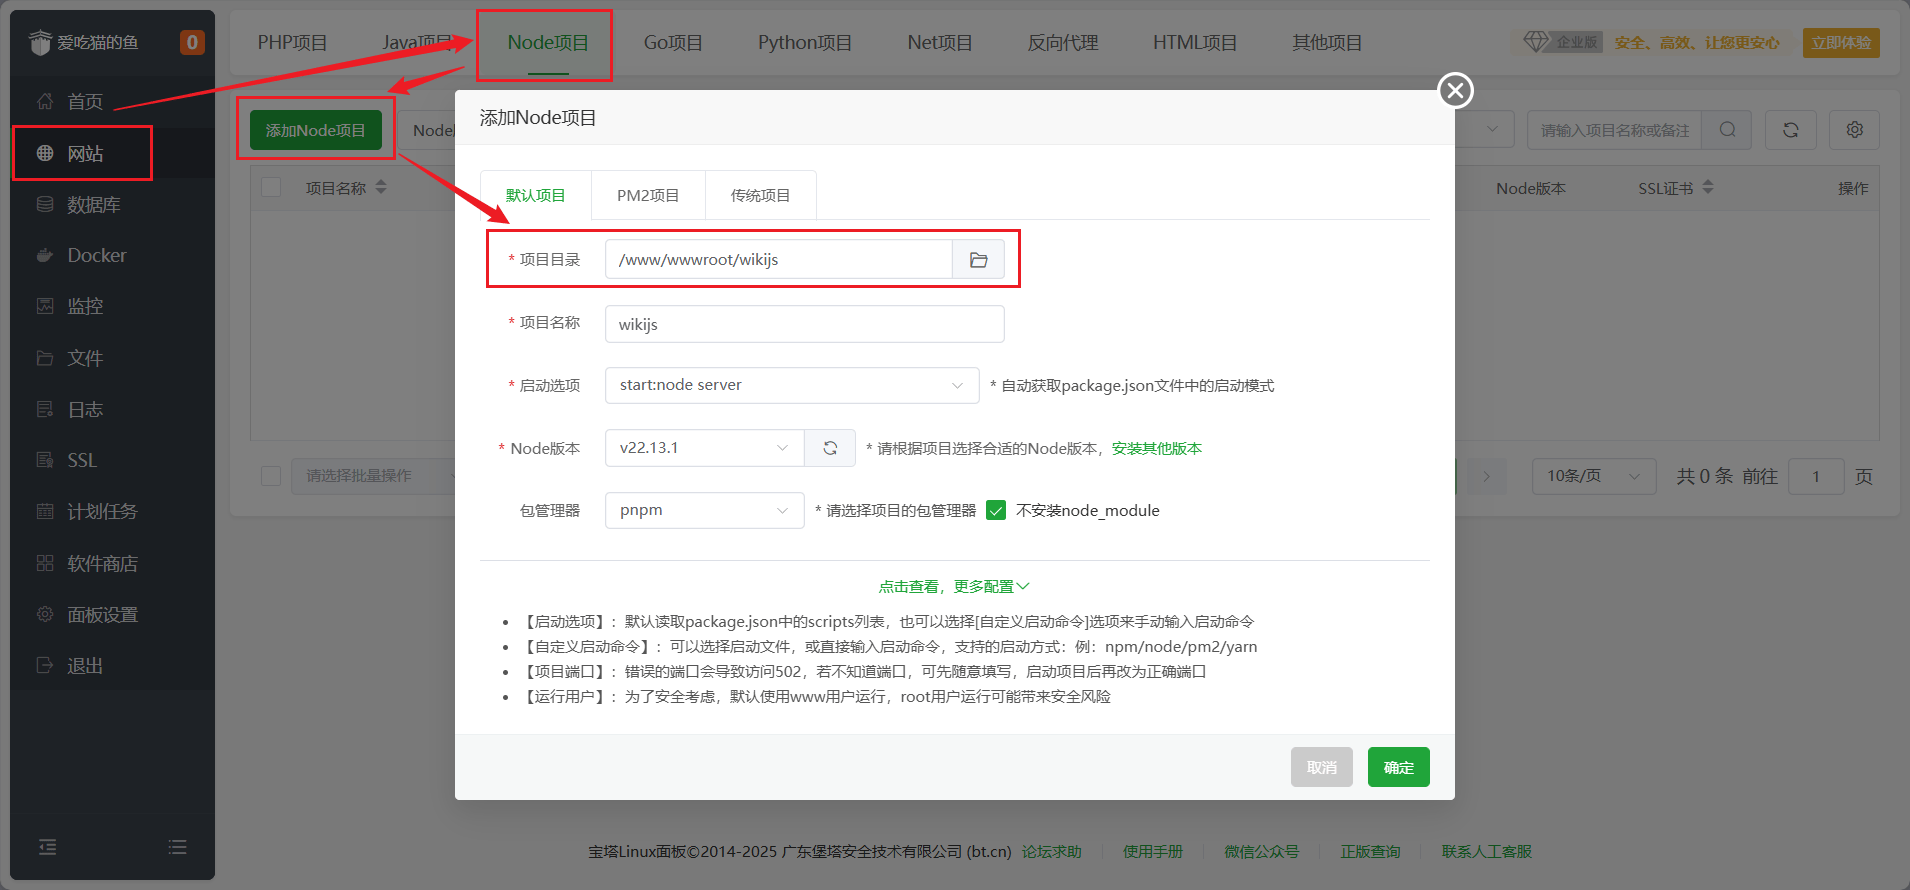This screenshot has width=1910, height=890.
Task: Toggle the select-all checkbox in table header
Action: [x=271, y=188]
